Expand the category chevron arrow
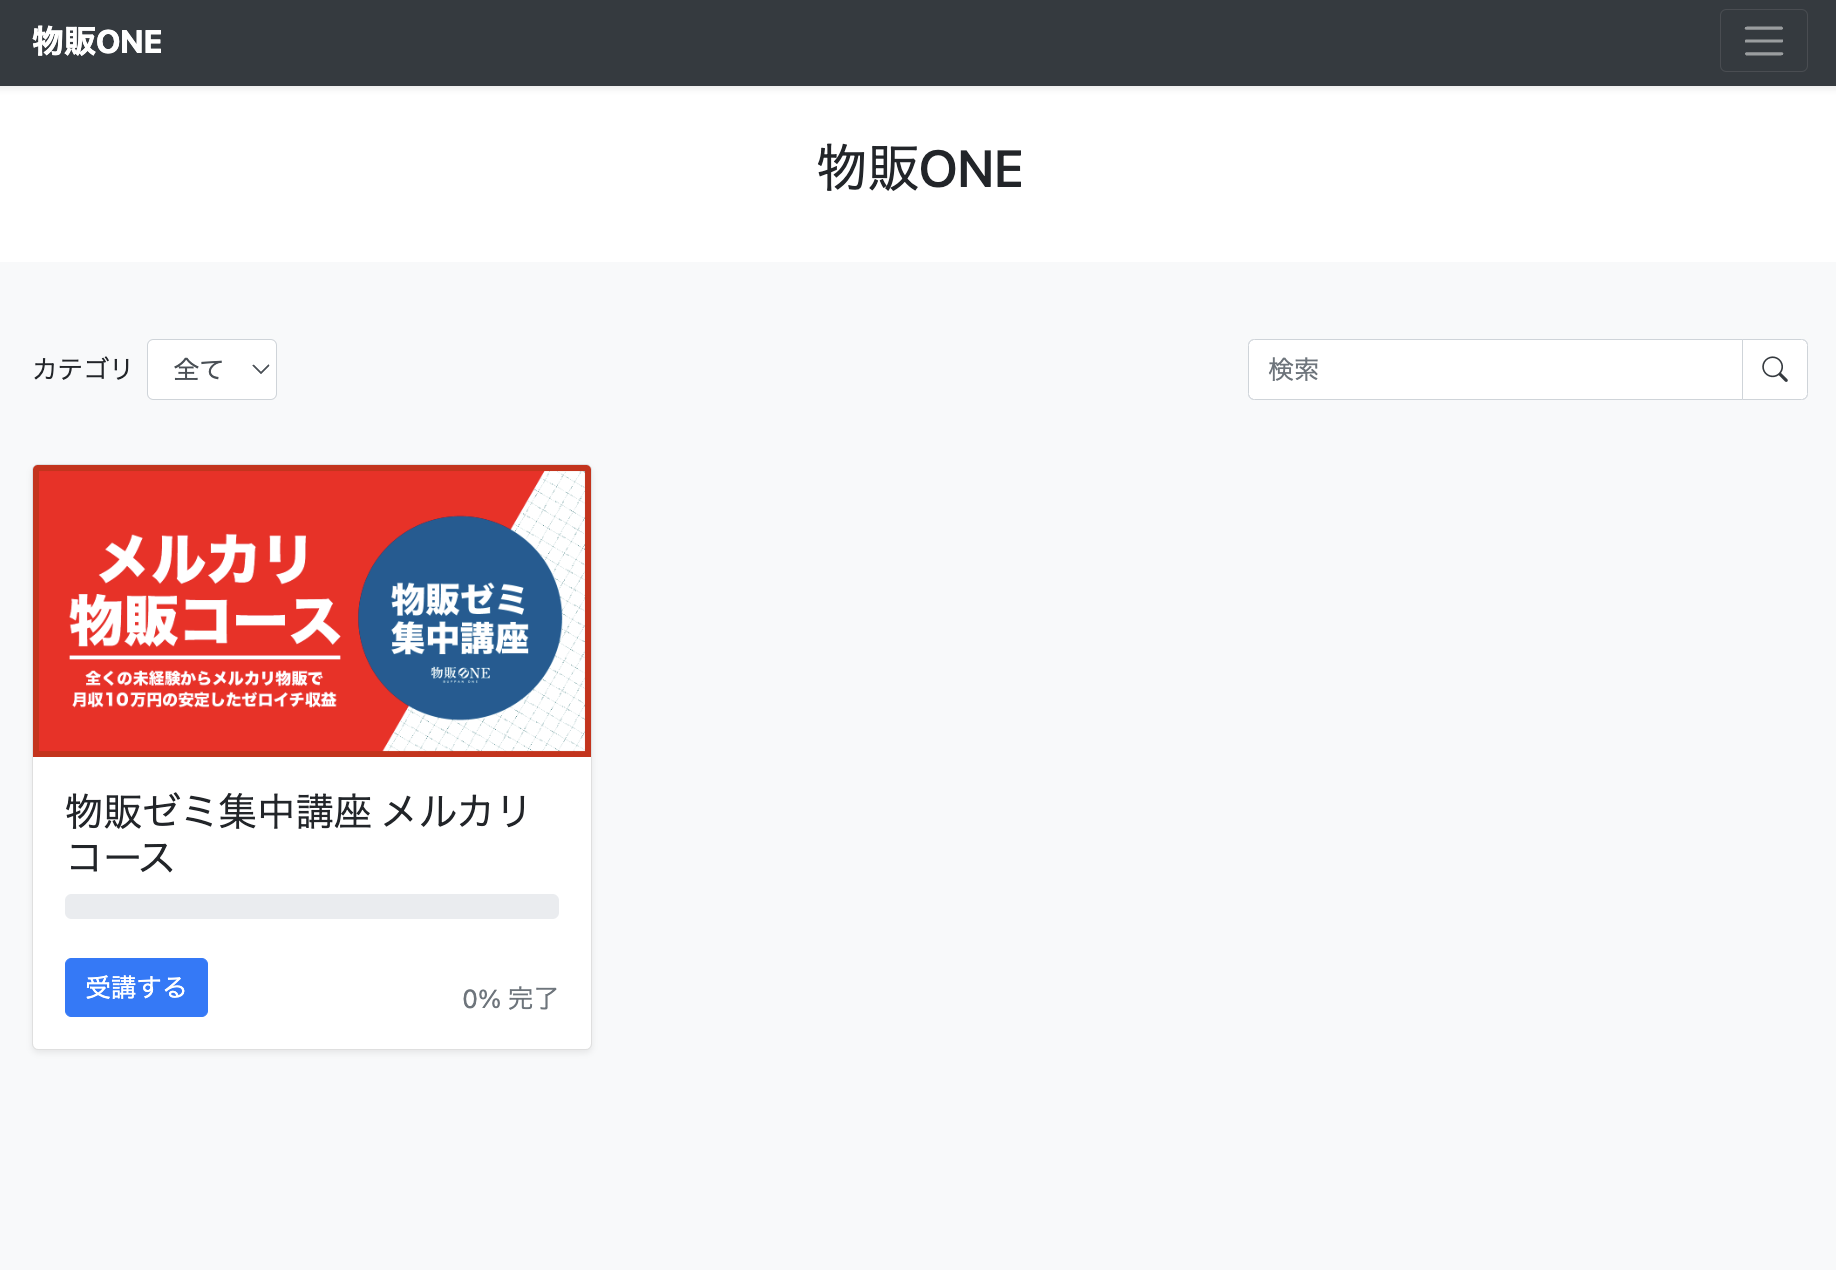Image resolution: width=1836 pixels, height=1270 pixels. click(x=260, y=370)
